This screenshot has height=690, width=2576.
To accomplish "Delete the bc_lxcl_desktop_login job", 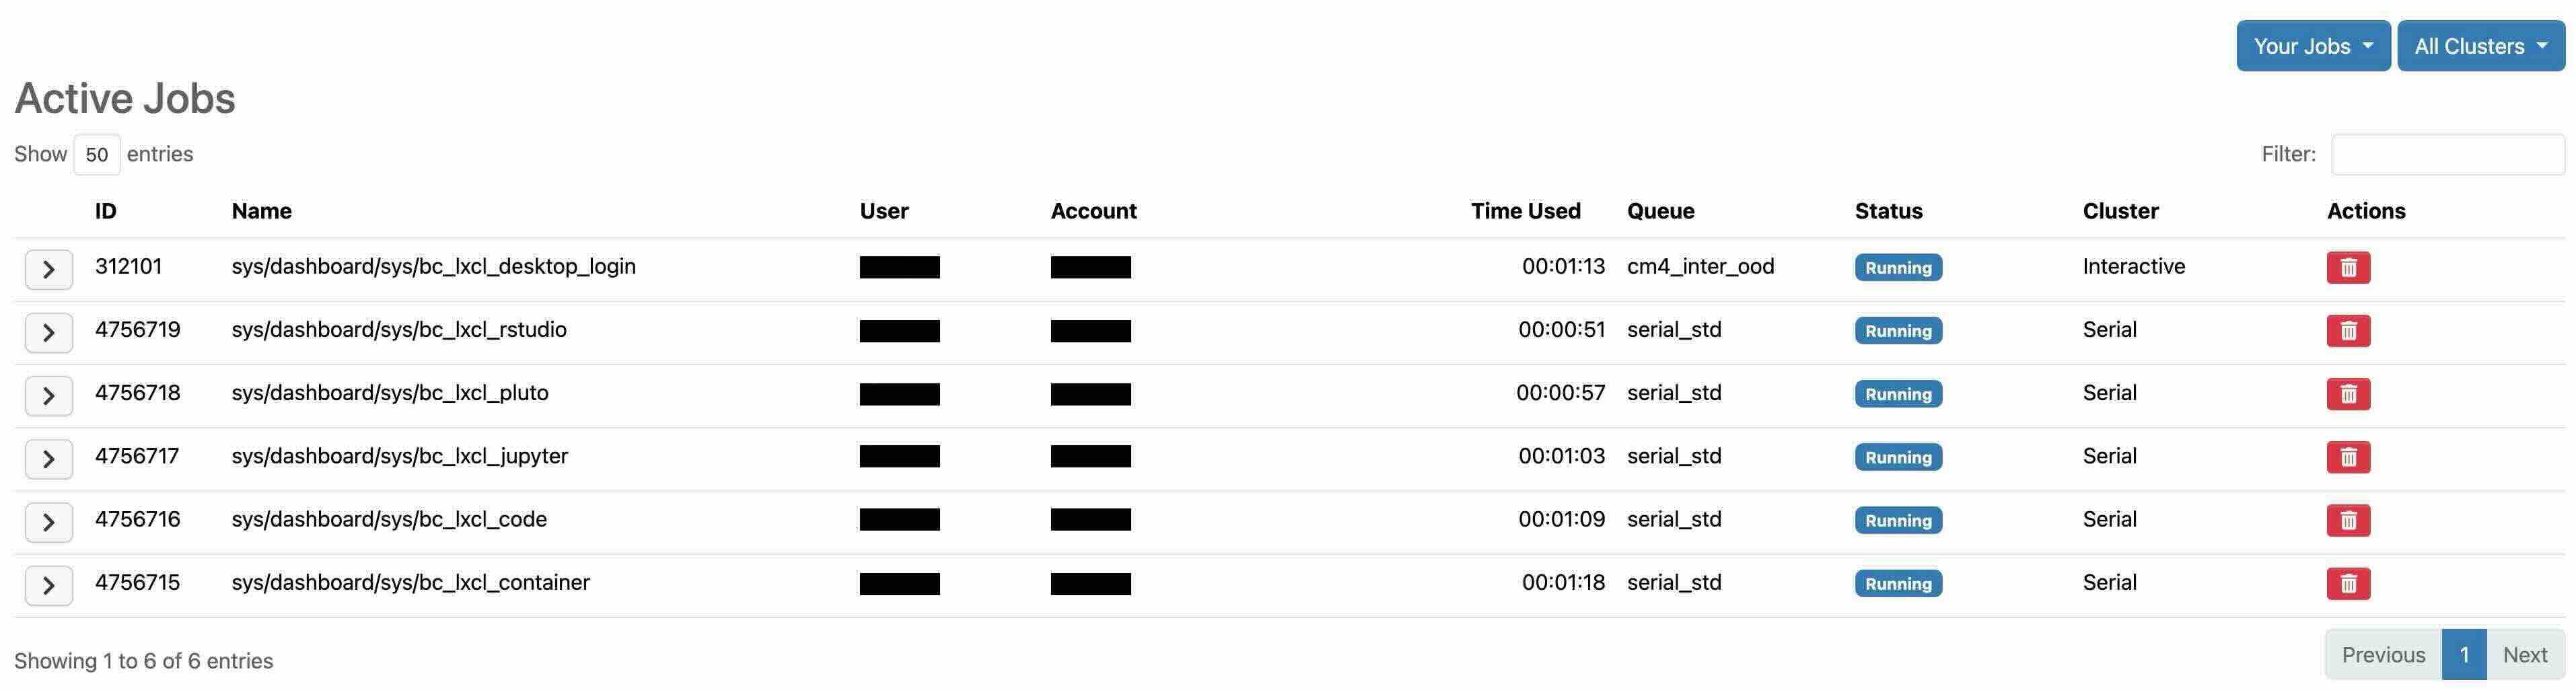I will coord(2348,268).
